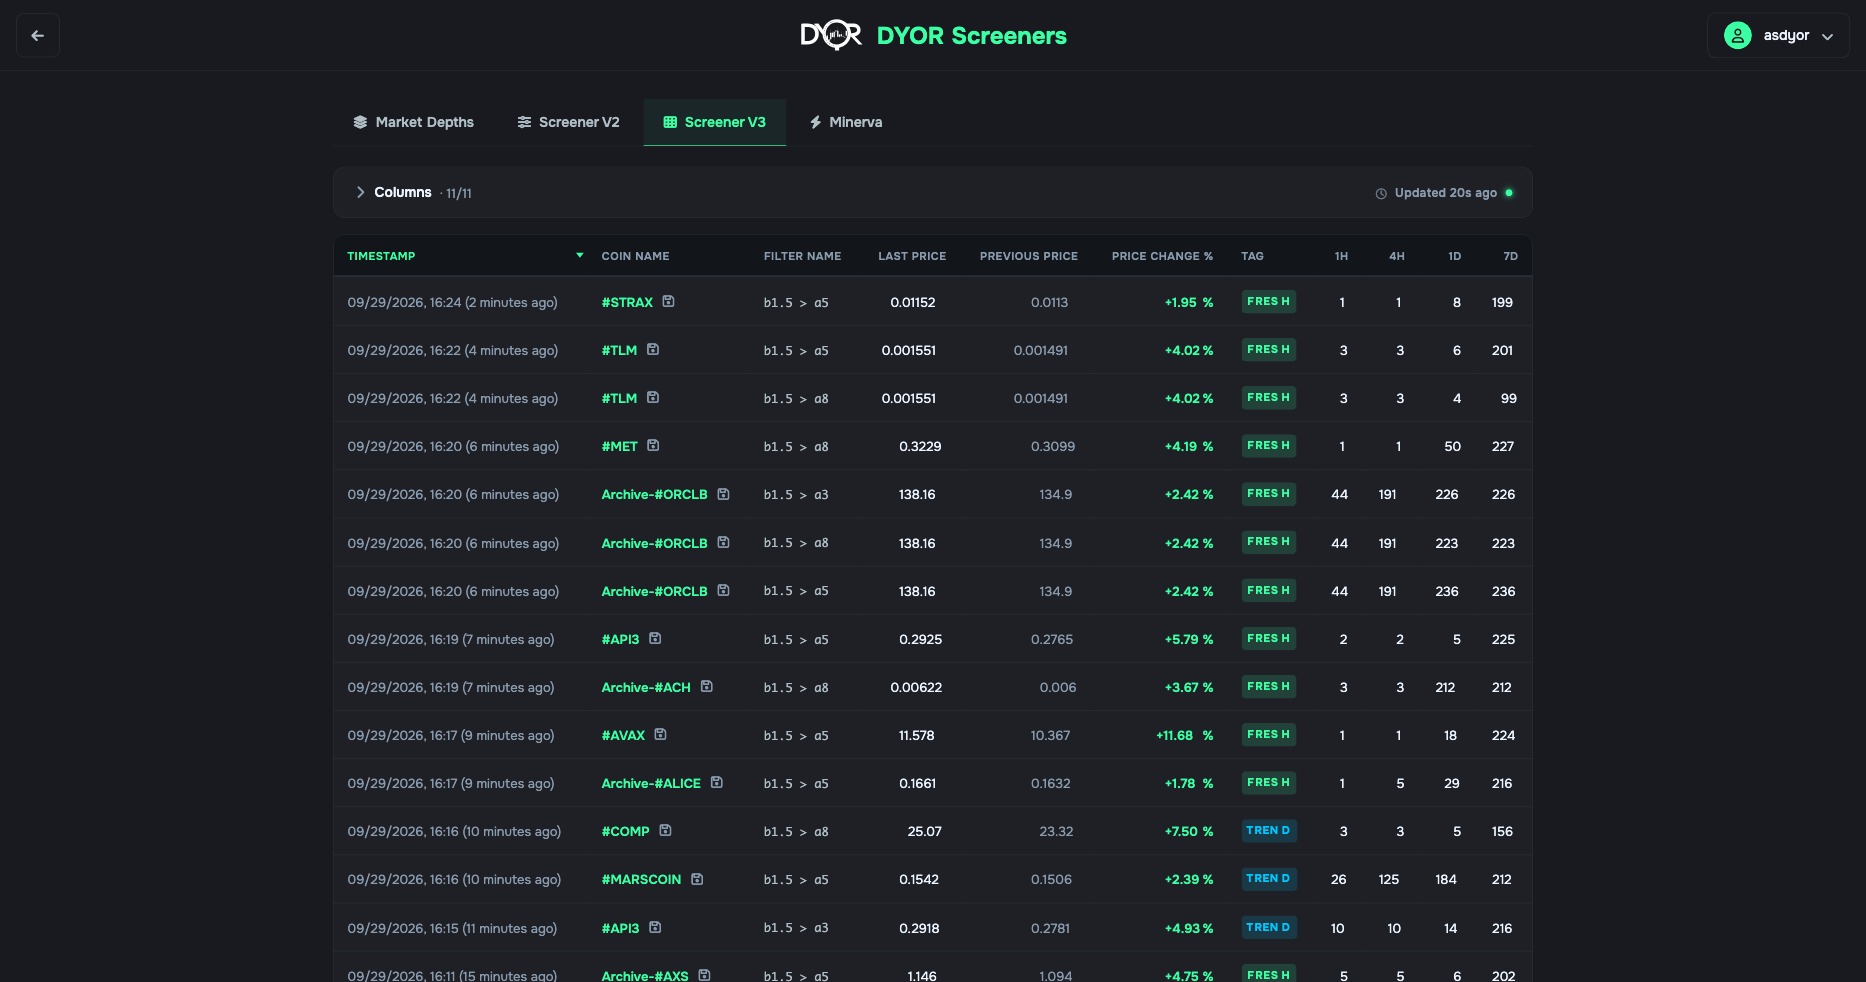Save the #STRAX coin with its bookmark icon
The width and height of the screenshot is (1866, 982).
tap(668, 301)
